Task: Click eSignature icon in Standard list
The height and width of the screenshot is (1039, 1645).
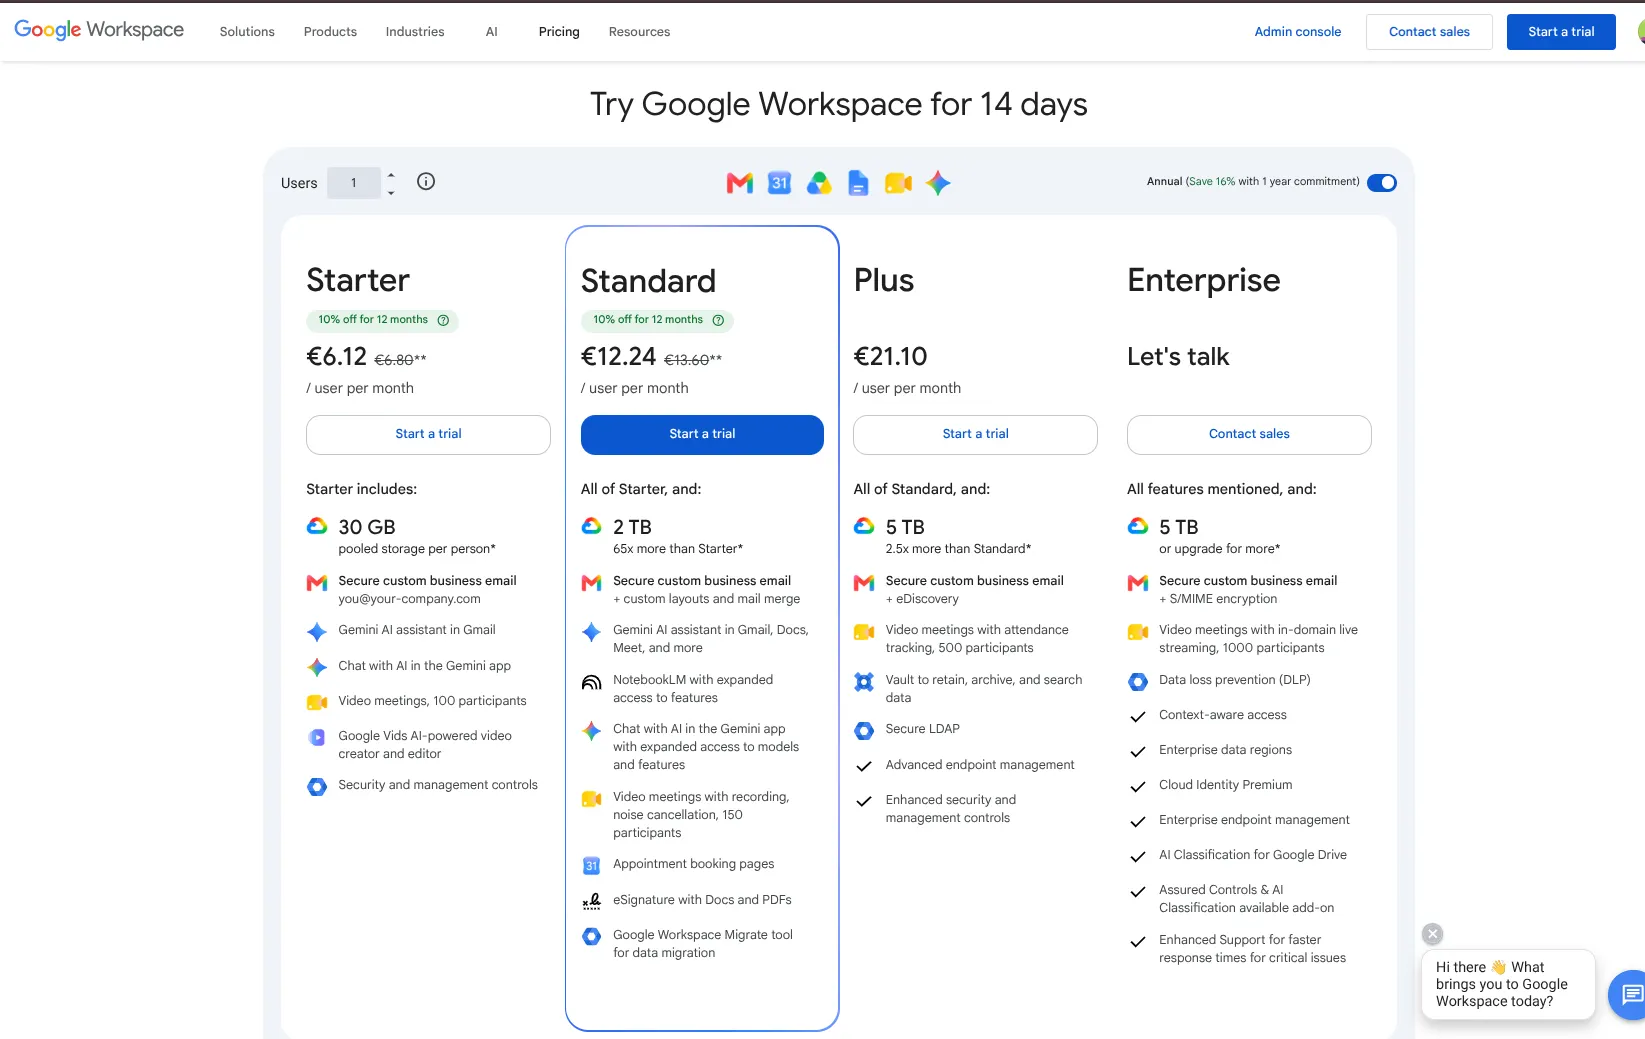Action: pos(592,901)
